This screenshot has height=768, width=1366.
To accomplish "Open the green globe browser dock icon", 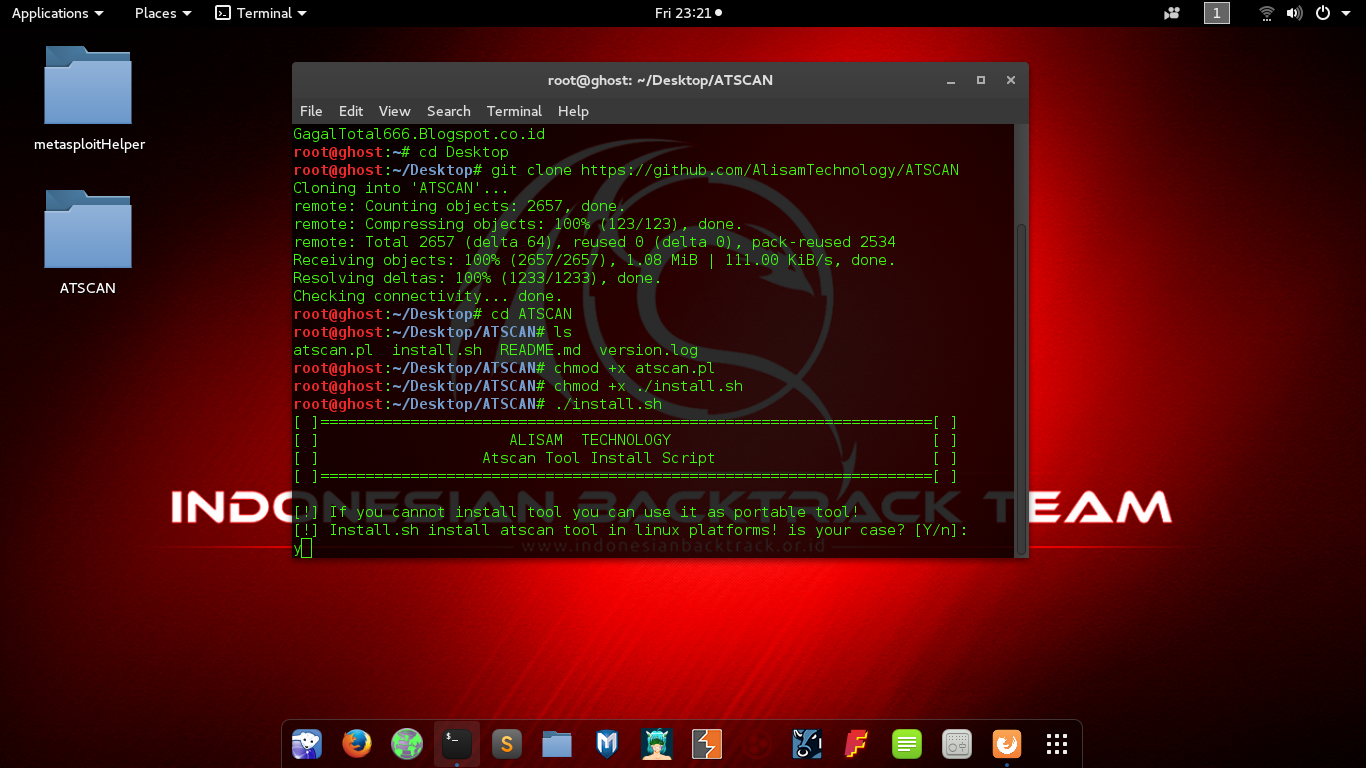I will click(x=407, y=744).
